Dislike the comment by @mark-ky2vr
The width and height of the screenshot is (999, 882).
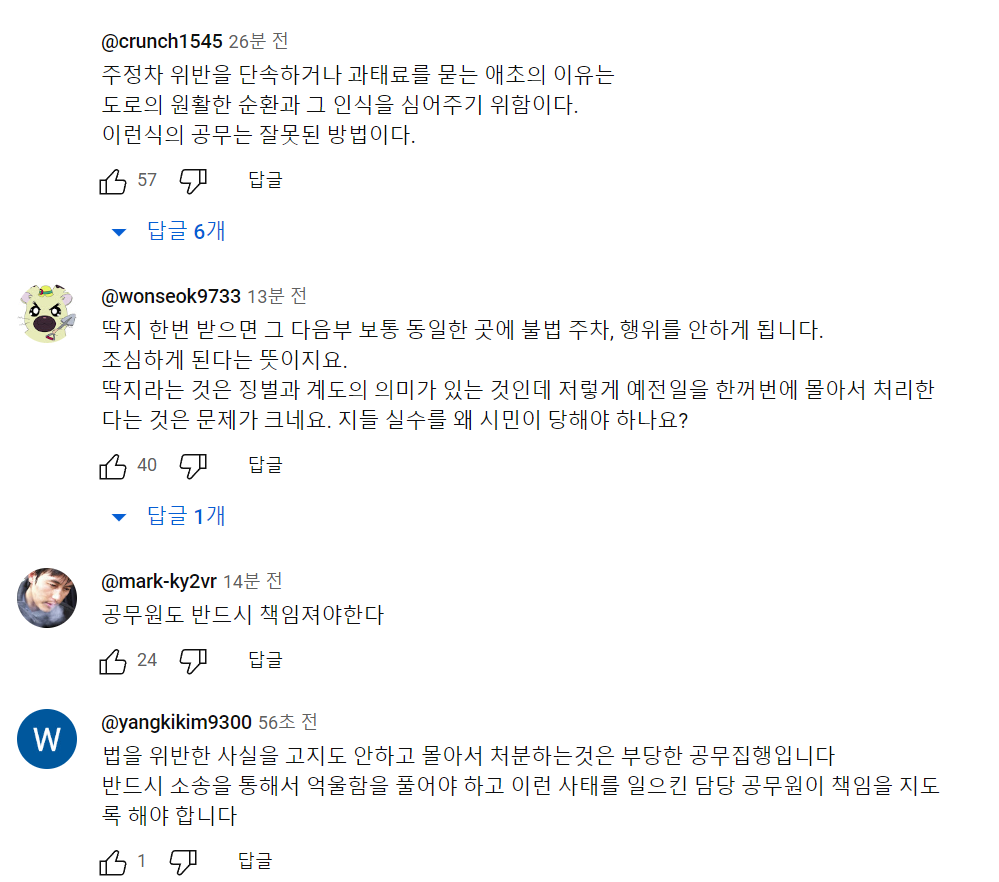[x=193, y=660]
